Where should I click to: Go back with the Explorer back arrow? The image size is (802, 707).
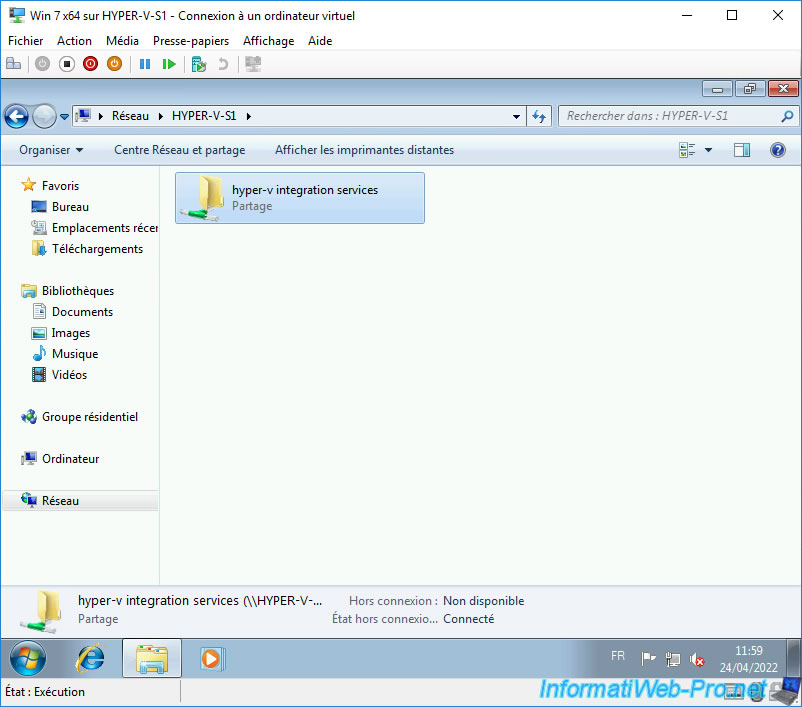pyautogui.click(x=16, y=117)
